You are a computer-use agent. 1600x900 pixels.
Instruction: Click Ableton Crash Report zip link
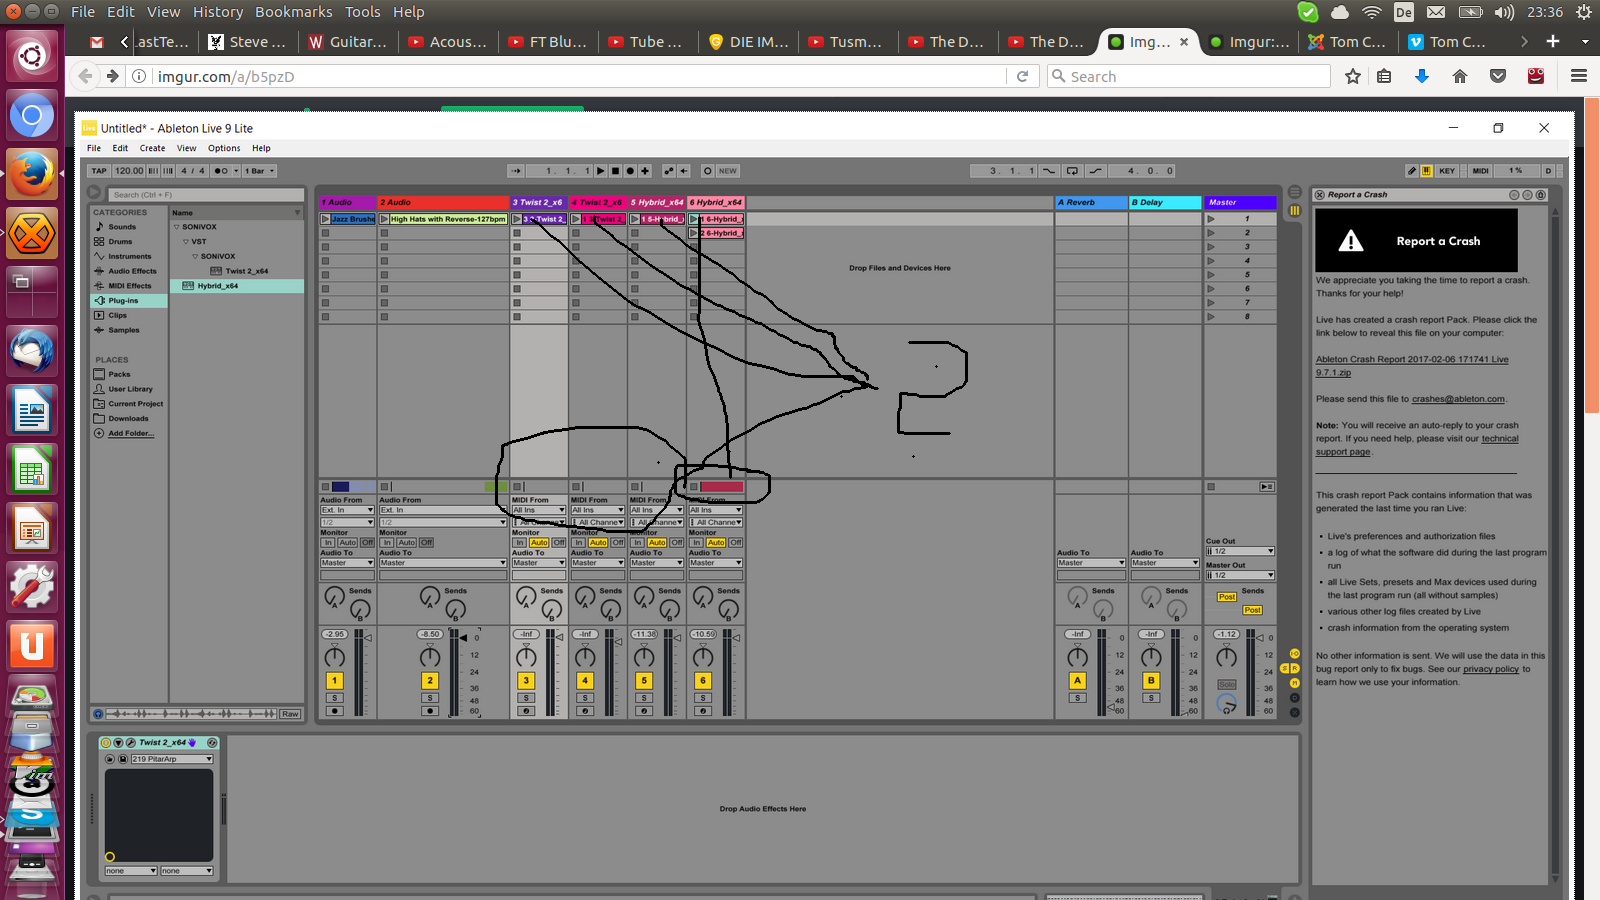(1412, 366)
